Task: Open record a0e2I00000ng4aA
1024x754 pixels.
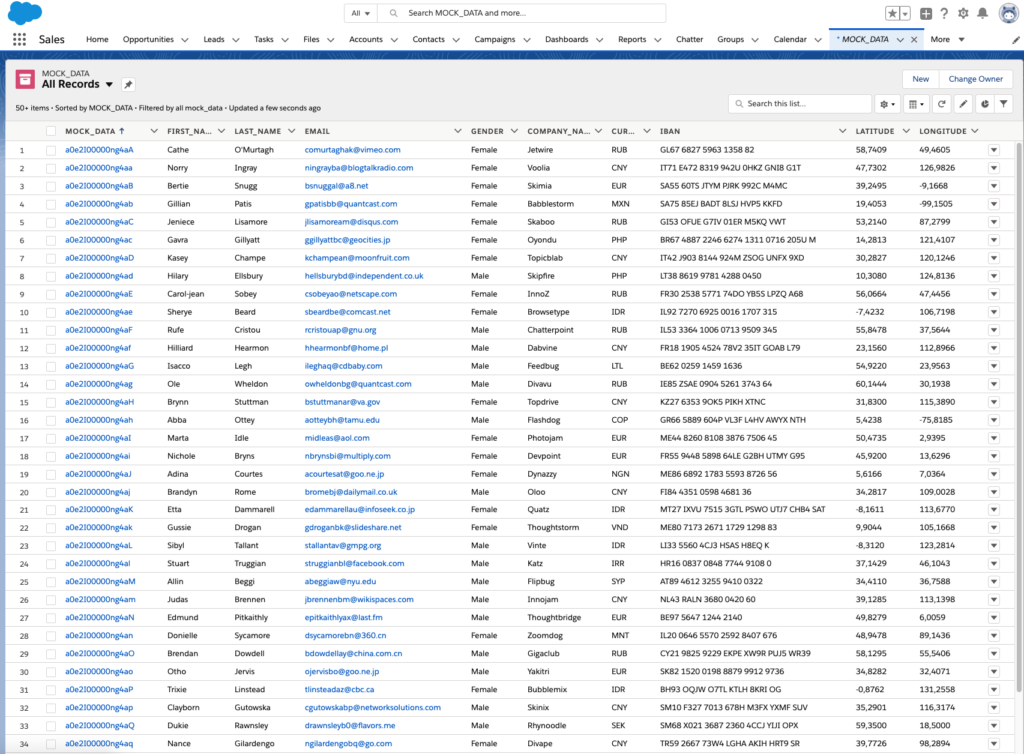Action: [x=99, y=150]
